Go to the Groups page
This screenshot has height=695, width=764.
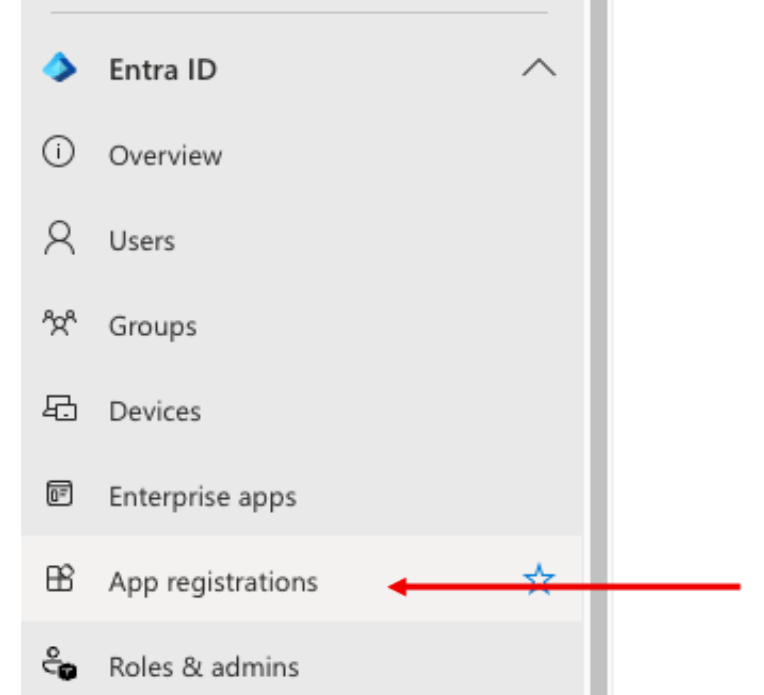pos(153,327)
